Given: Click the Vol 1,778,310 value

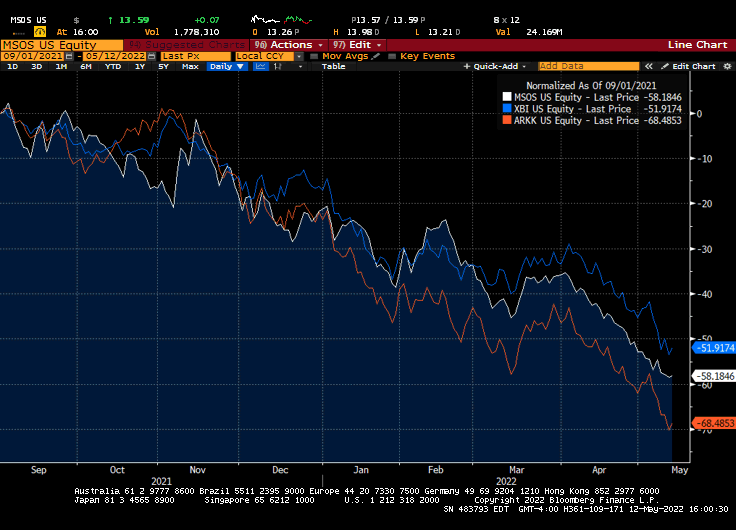Looking at the screenshot, I should (x=196, y=32).
